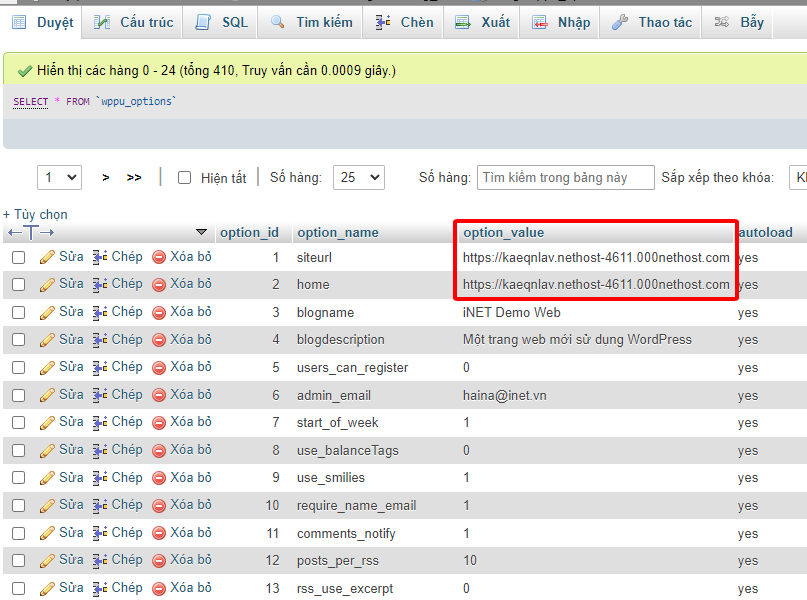
Task: Click the copy icon for siteurl row
Action: (100, 257)
